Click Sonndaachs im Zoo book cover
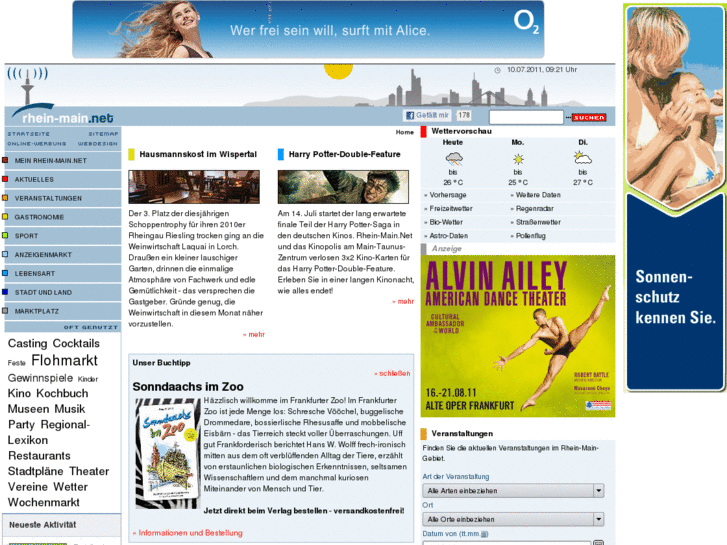The image size is (727, 545). pyautogui.click(x=167, y=453)
